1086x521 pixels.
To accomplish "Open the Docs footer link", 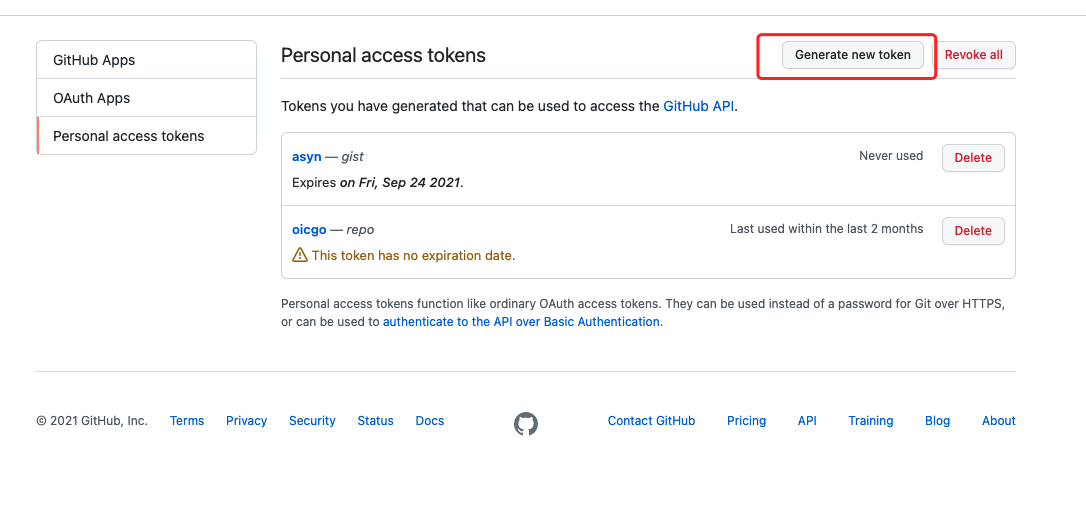I will [430, 421].
